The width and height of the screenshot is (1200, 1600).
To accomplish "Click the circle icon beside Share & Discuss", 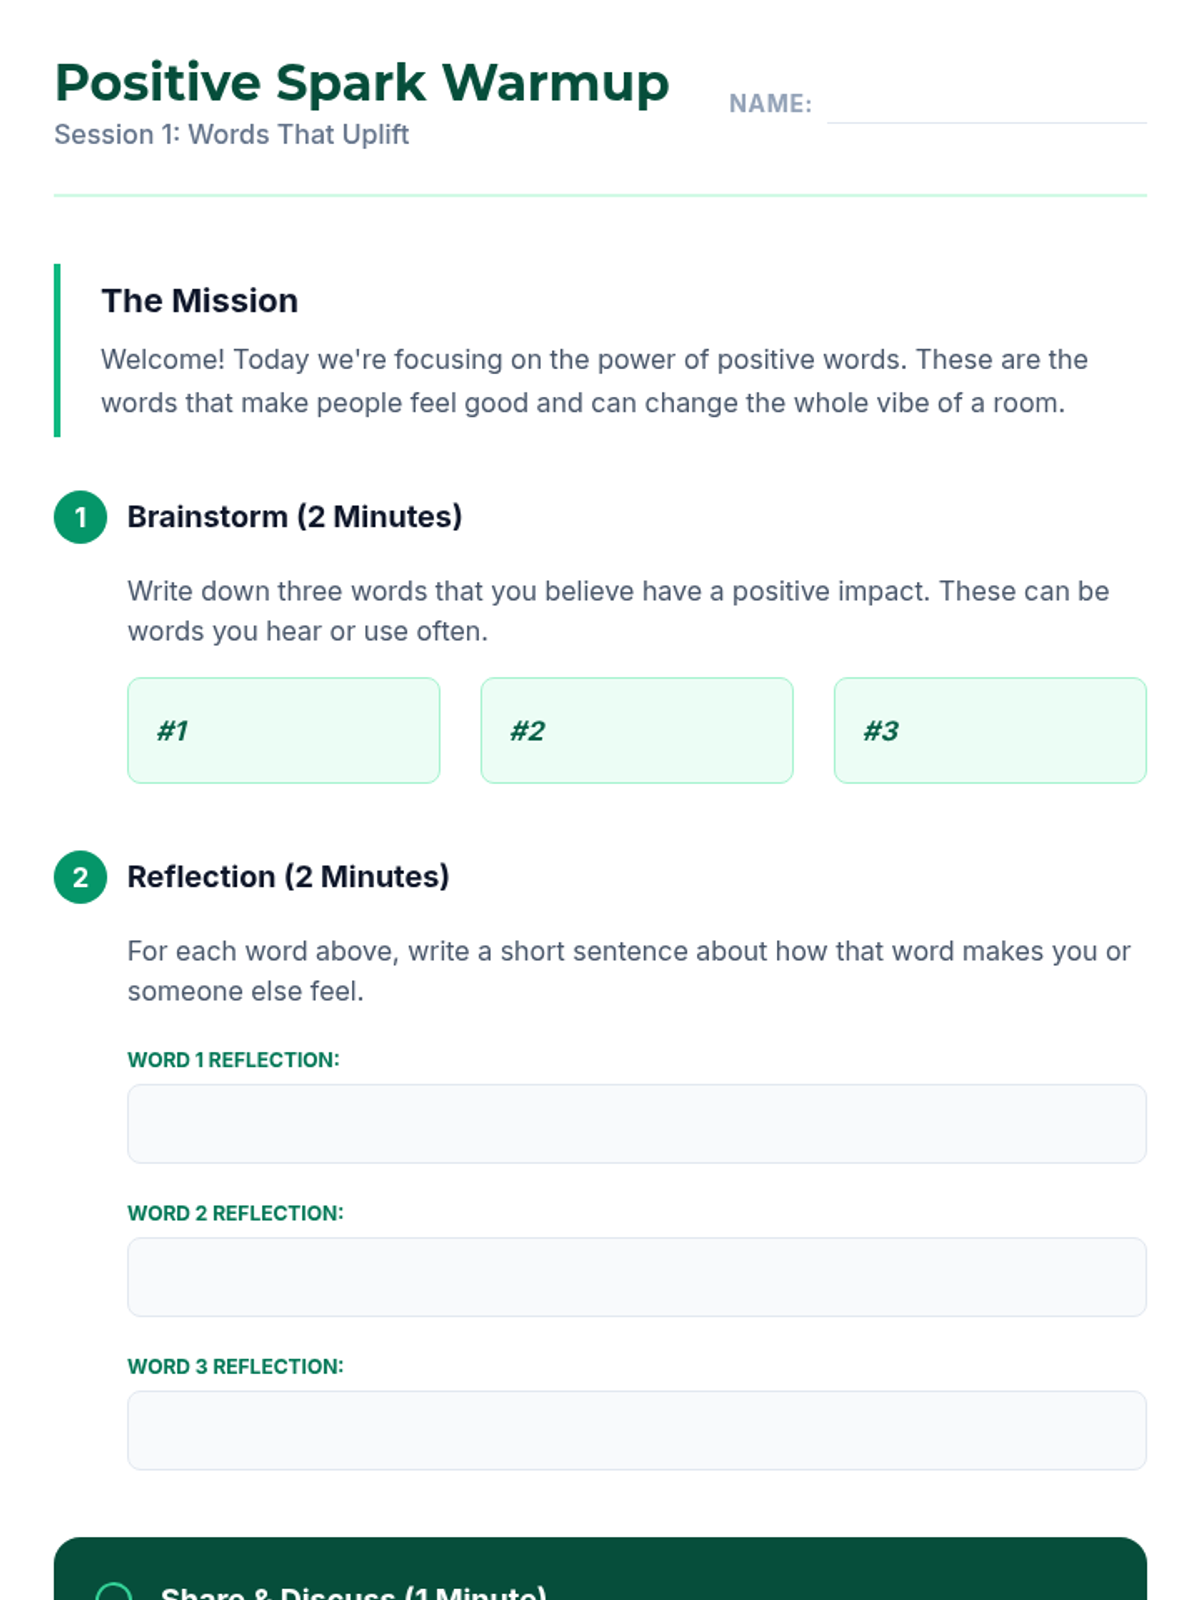I will (x=114, y=1590).
